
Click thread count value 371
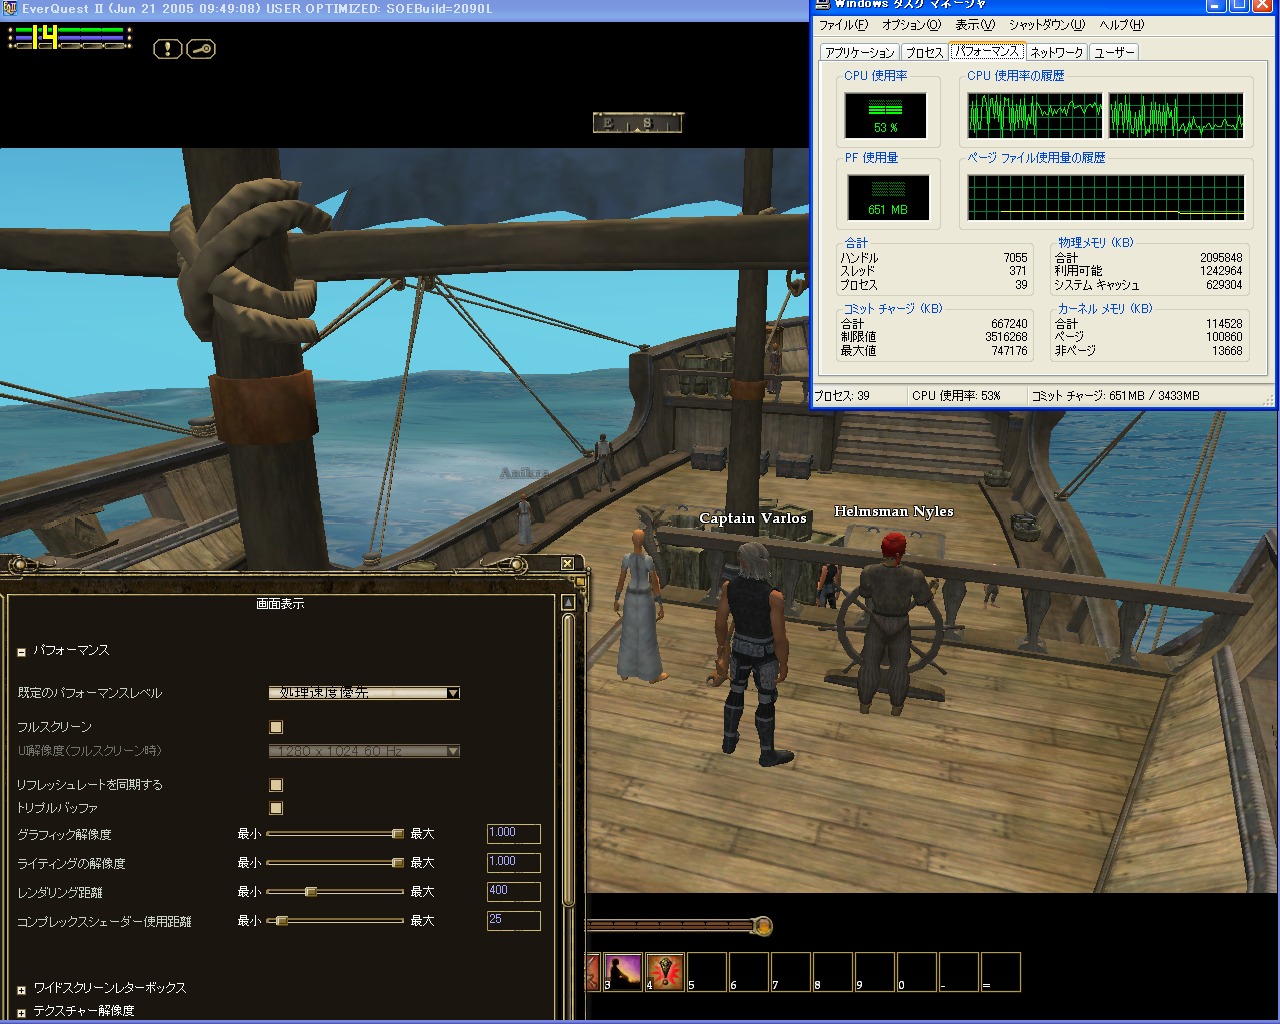[x=1018, y=271]
